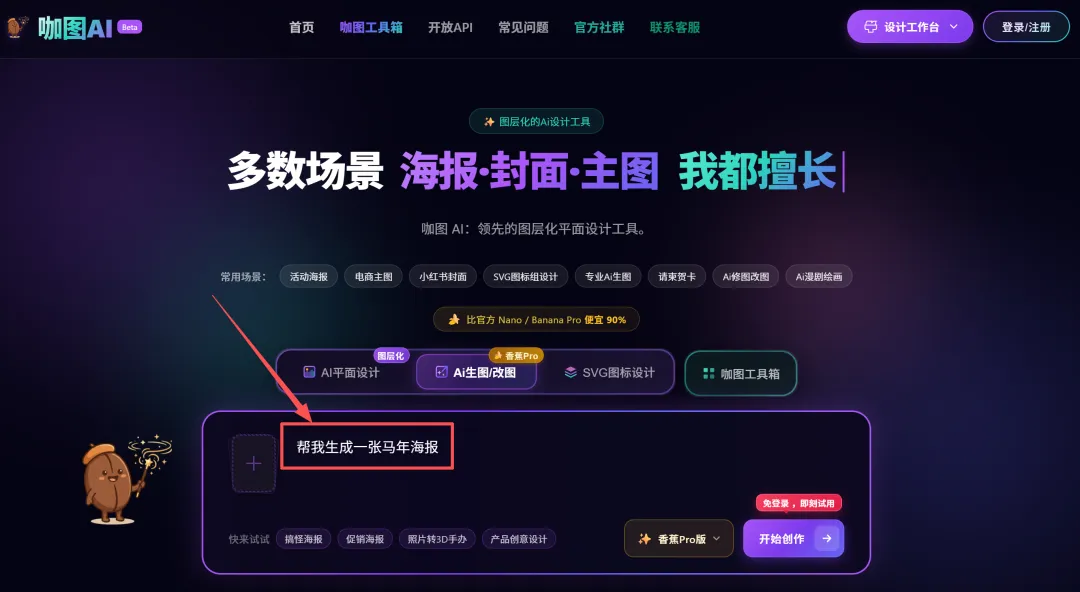Expand the 设计工作台 dropdown chevron

tap(953, 27)
